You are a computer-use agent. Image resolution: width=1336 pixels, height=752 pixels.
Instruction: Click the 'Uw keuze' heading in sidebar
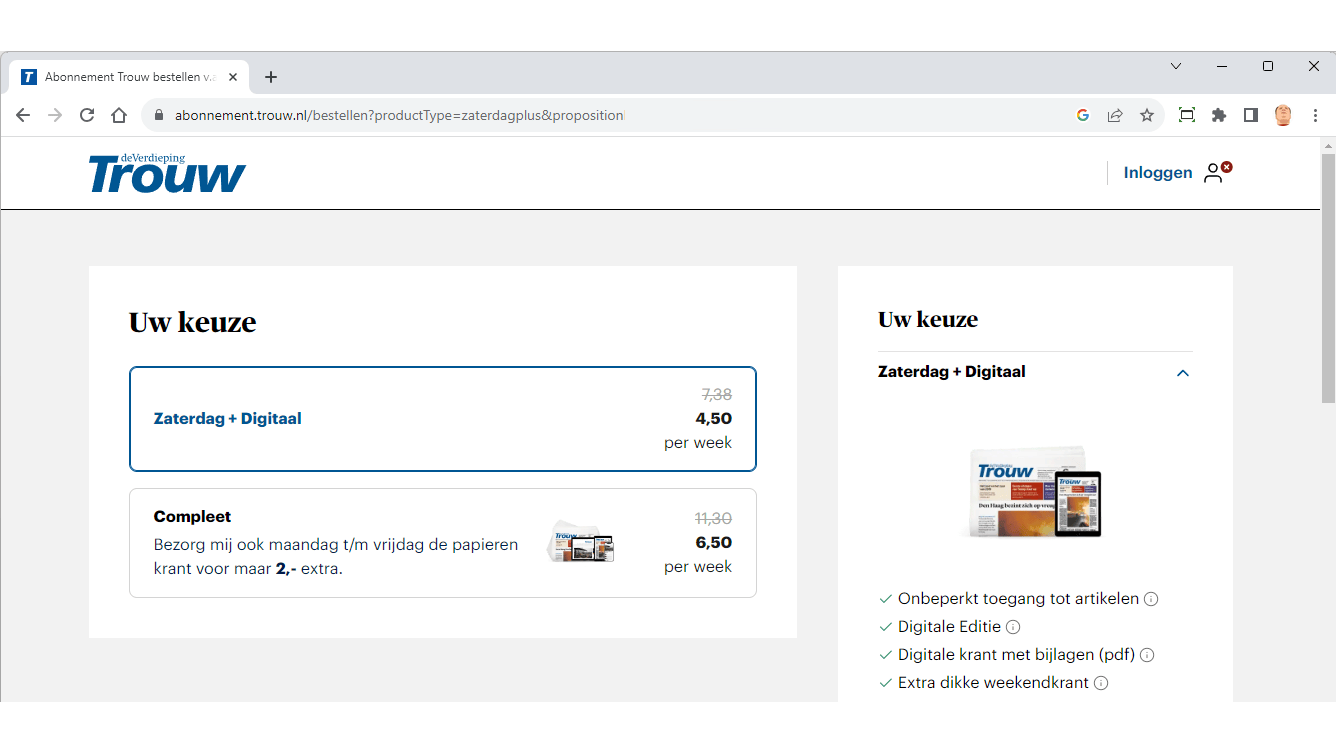pyautogui.click(x=928, y=320)
